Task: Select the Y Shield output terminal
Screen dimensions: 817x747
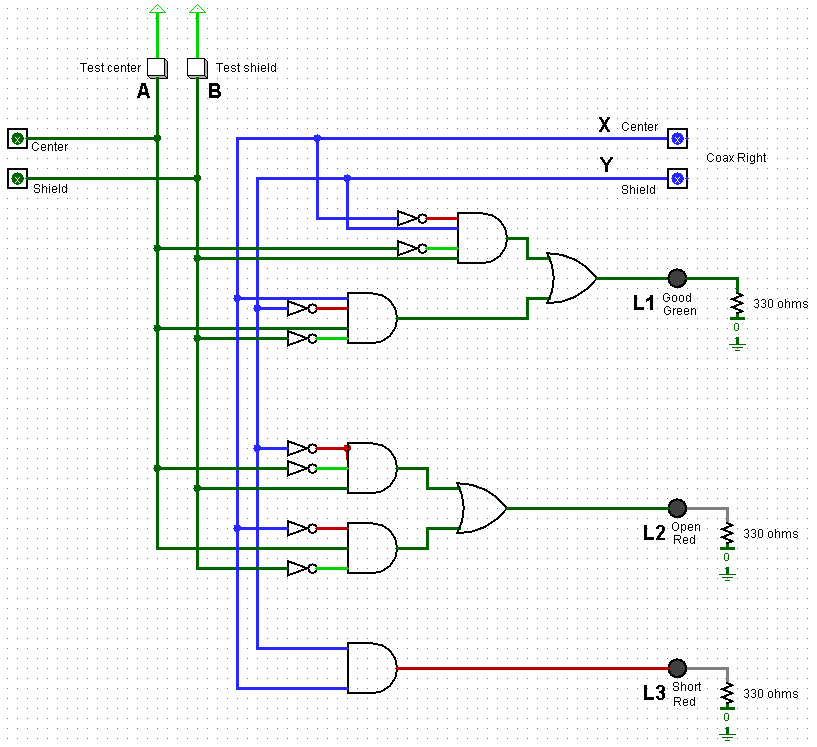Action: click(678, 178)
